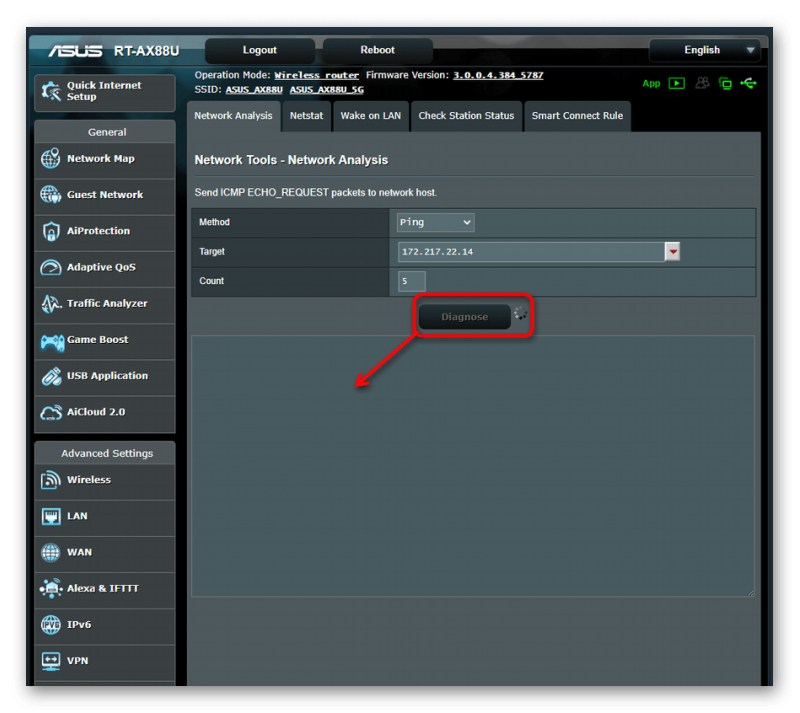The width and height of the screenshot is (800, 713).
Task: Click the WAN globe icon
Action: 51,552
